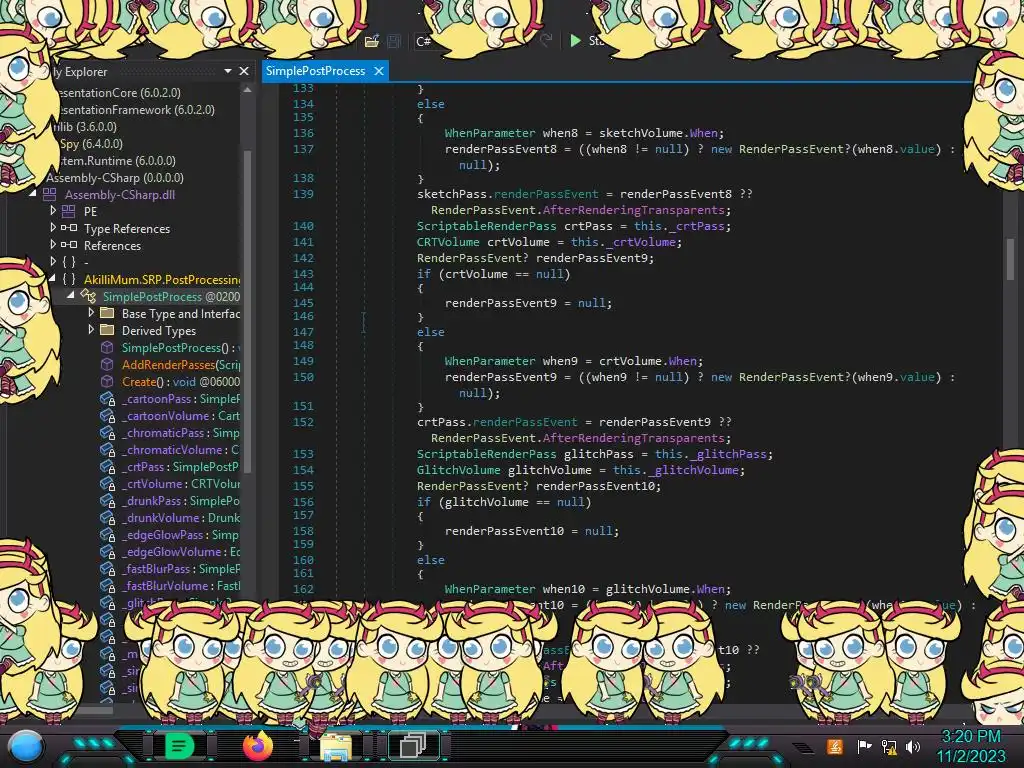Screen dimensions: 1024x768
Task: Click the Assembly-CSharp.dll module icon
Action: (x=50, y=194)
